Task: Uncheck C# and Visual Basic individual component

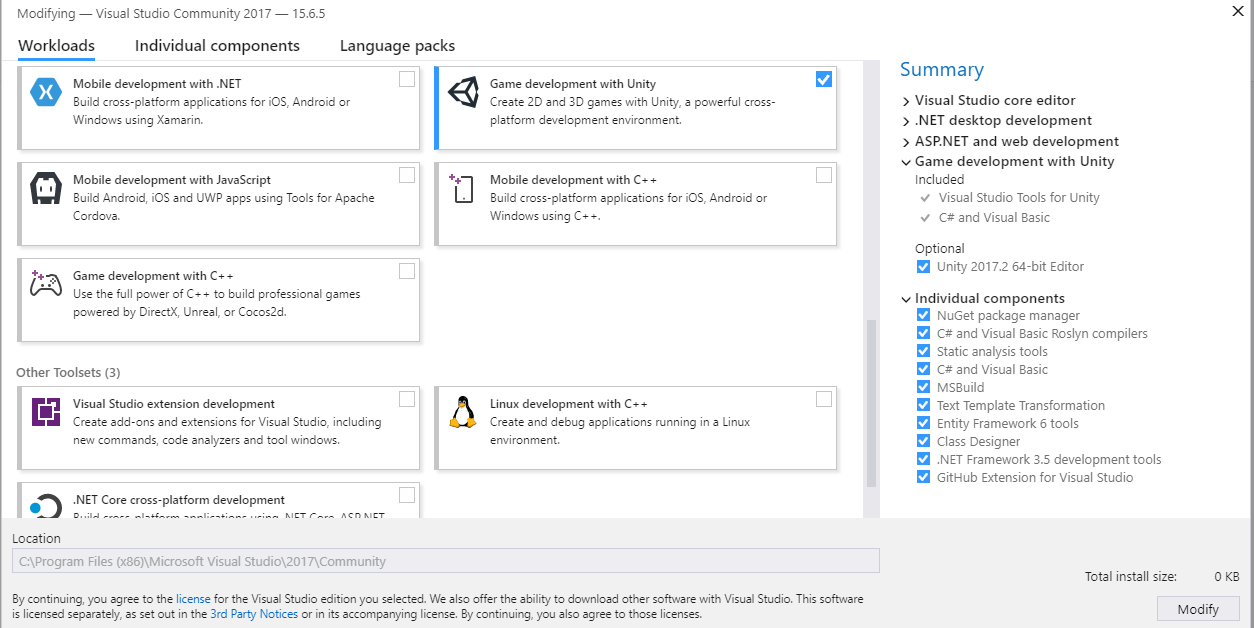Action: (923, 370)
